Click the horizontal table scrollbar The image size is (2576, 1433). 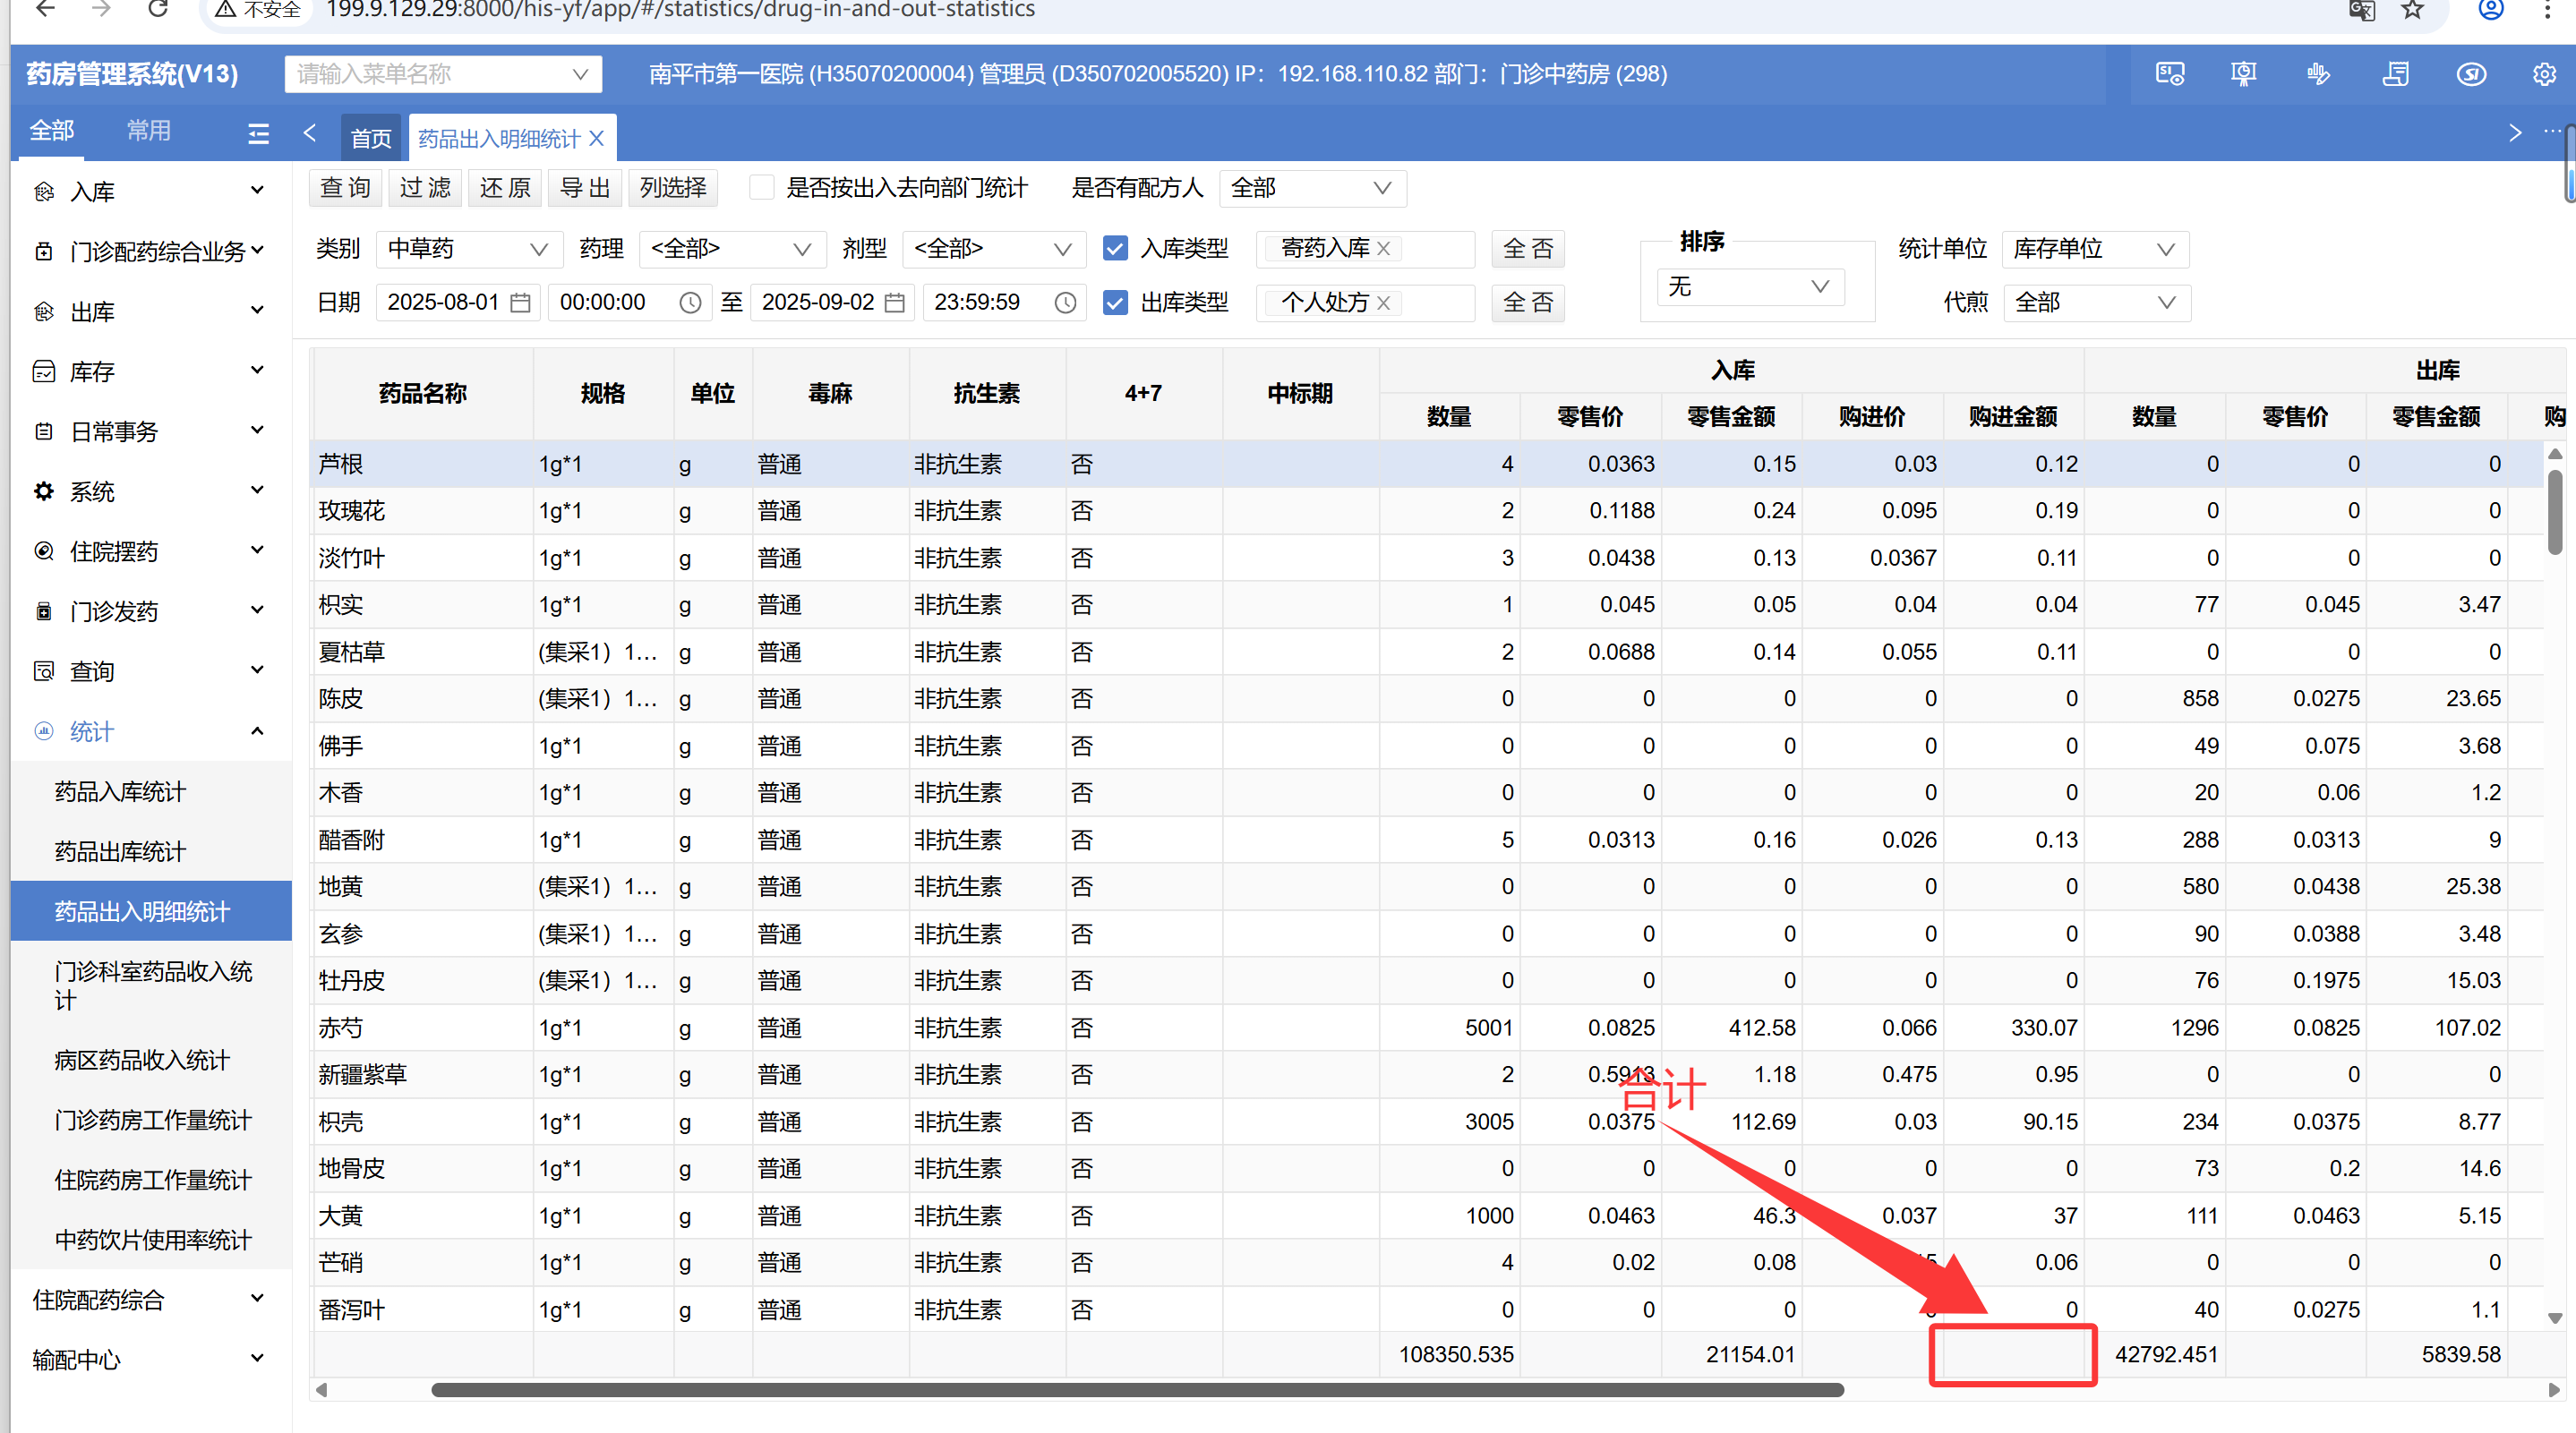point(1136,1389)
